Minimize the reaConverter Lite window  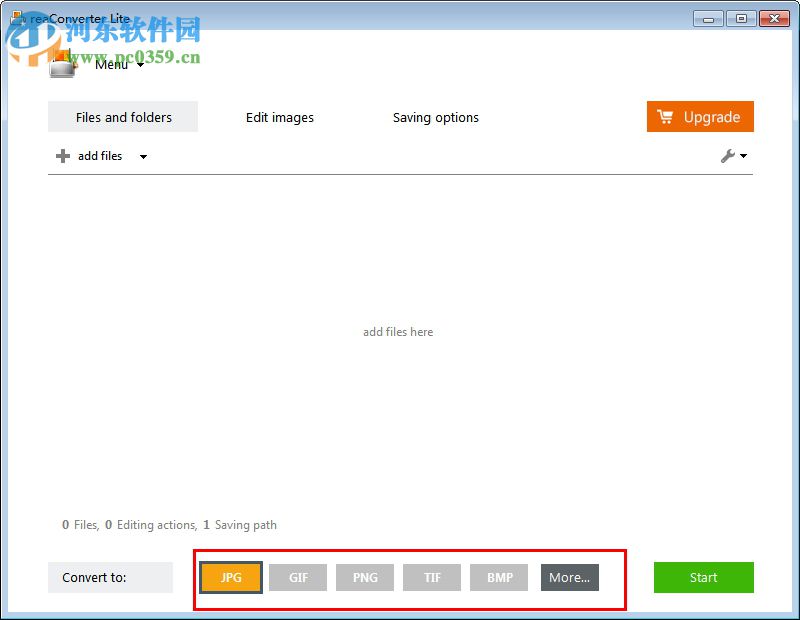click(708, 19)
